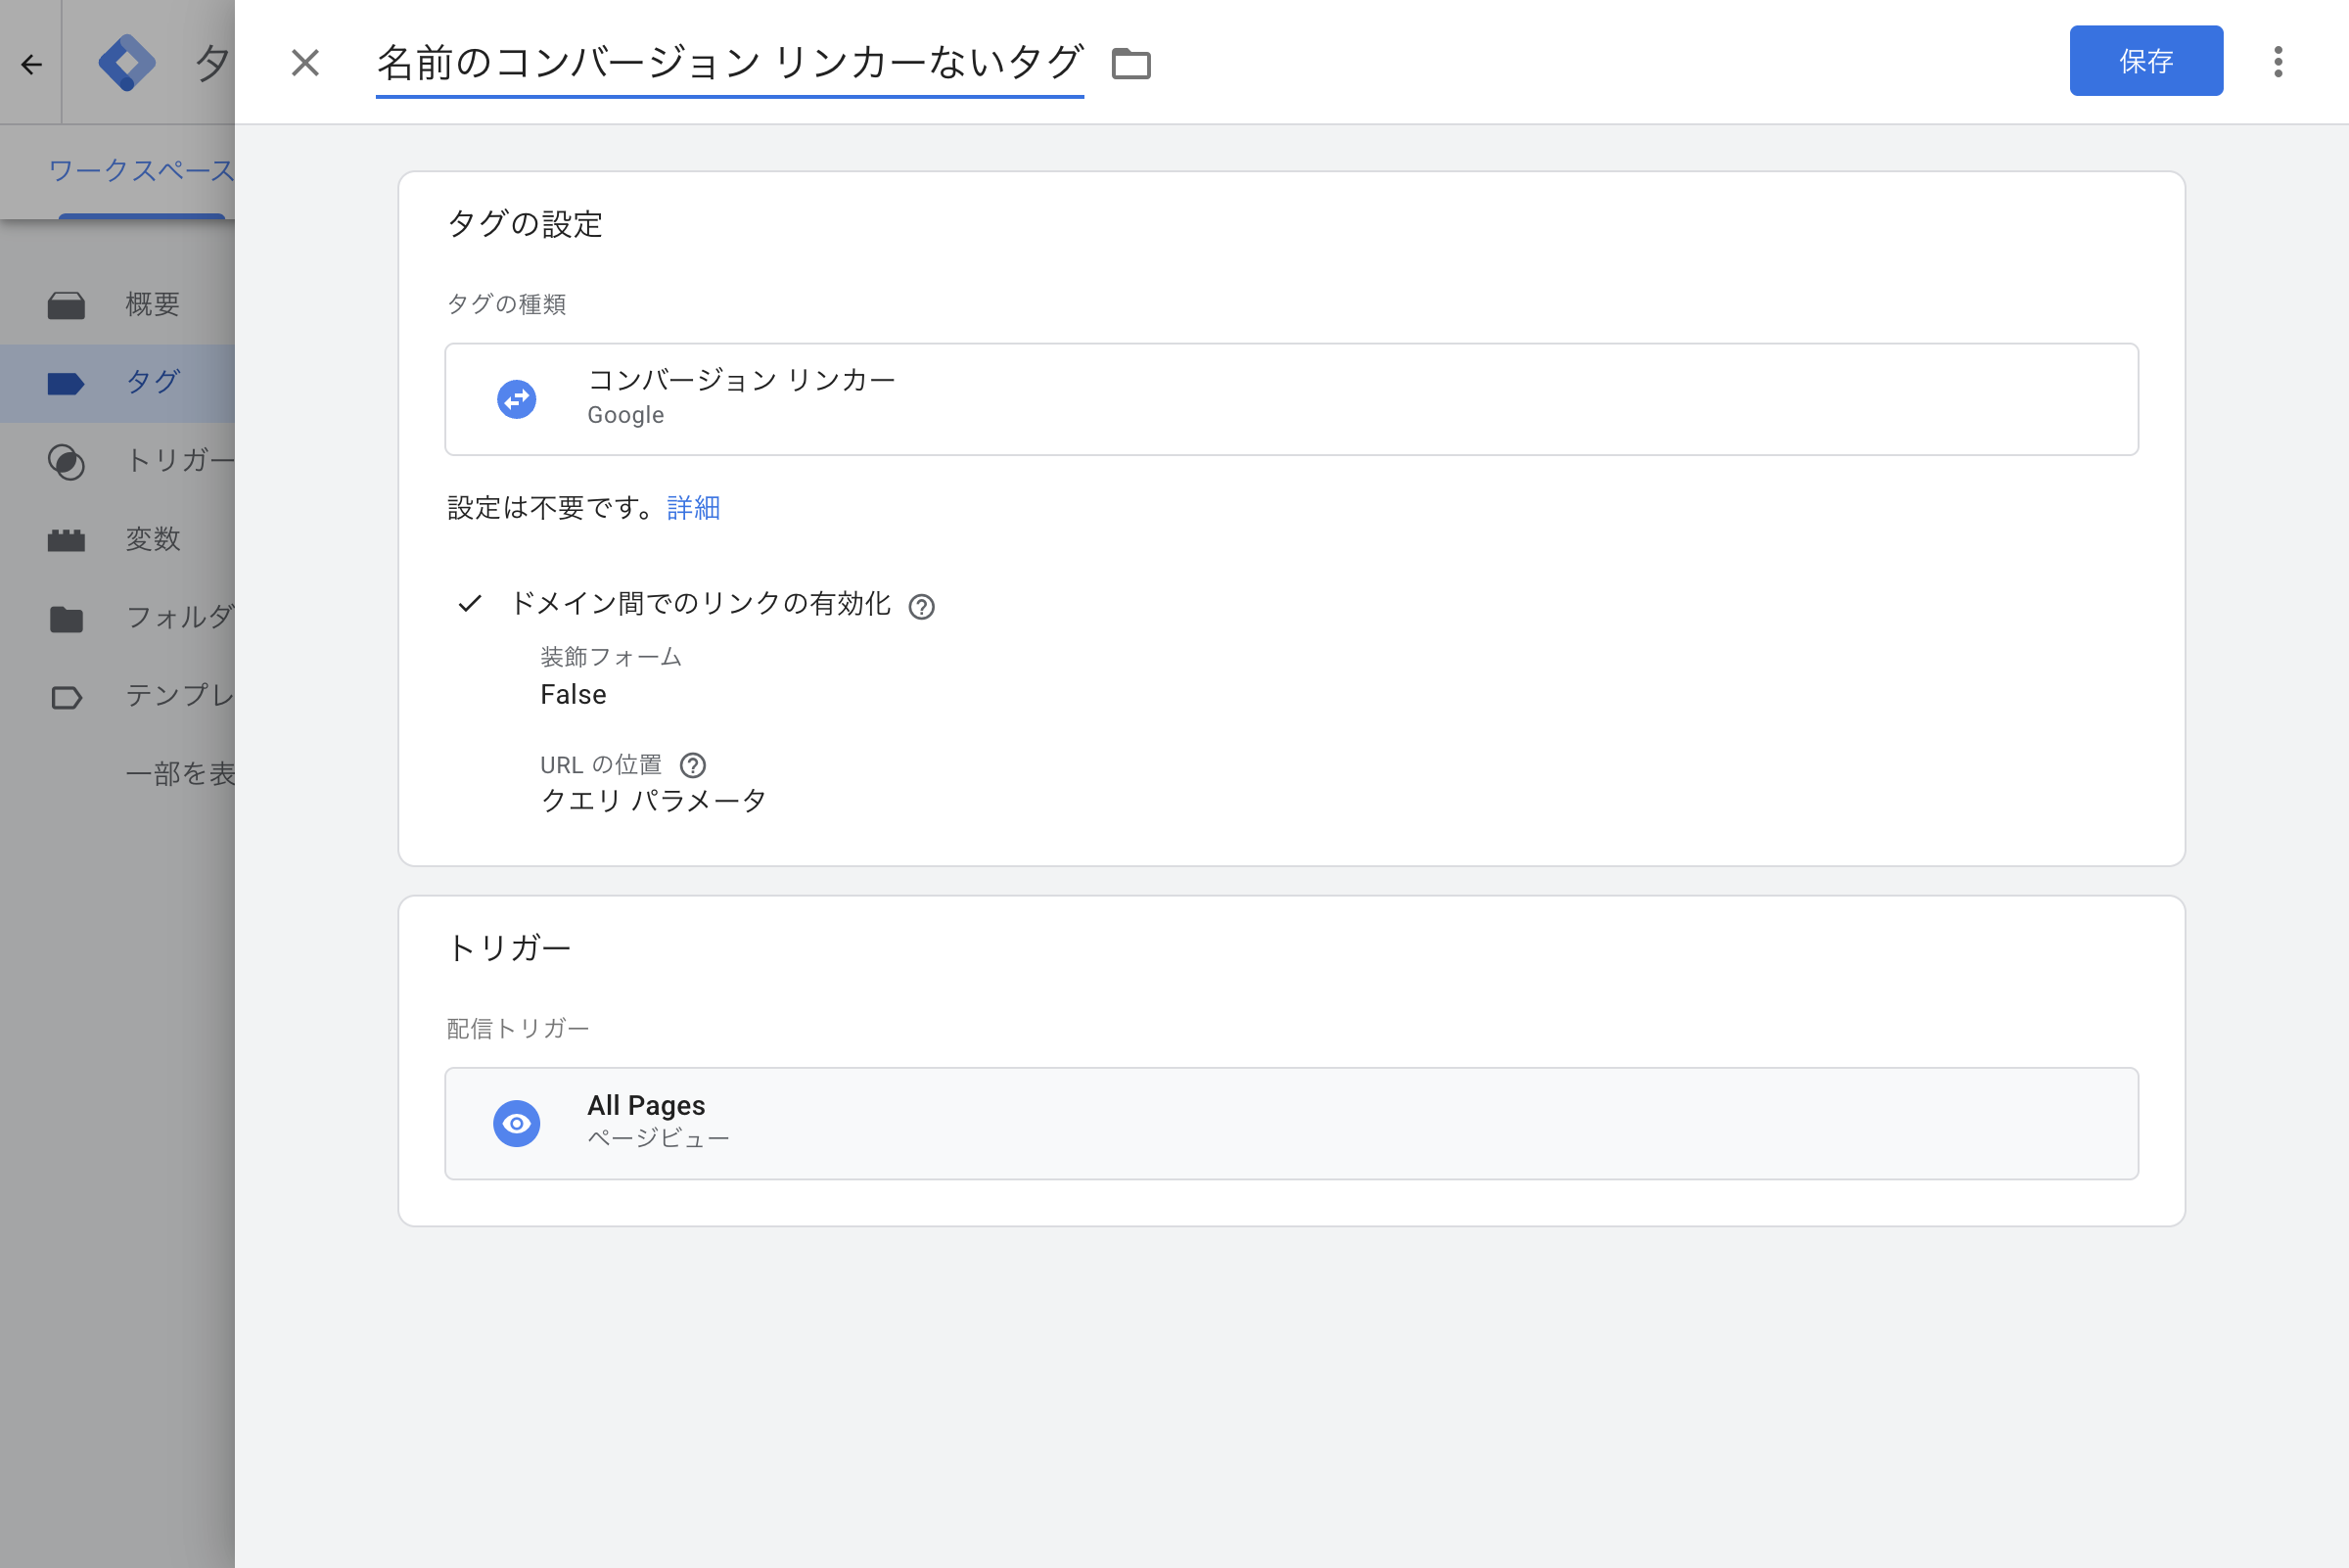2349x1568 pixels.
Task: Click the folder sidebar icon
Action: coord(66,619)
